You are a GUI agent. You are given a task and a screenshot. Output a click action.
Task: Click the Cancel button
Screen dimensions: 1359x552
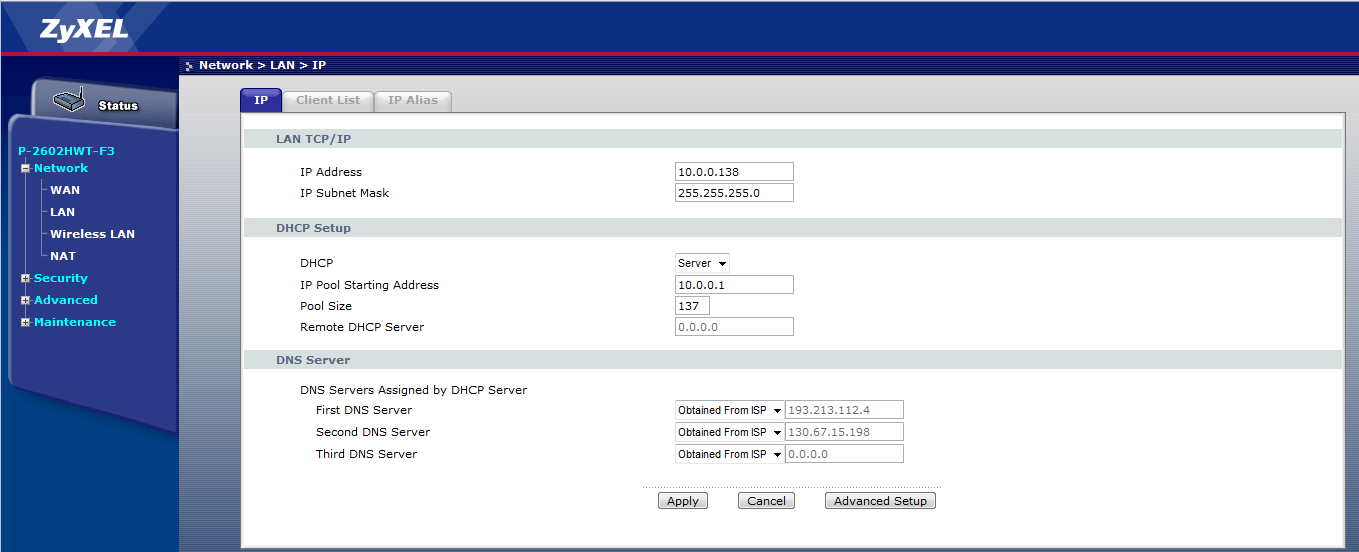pyautogui.click(x=766, y=501)
